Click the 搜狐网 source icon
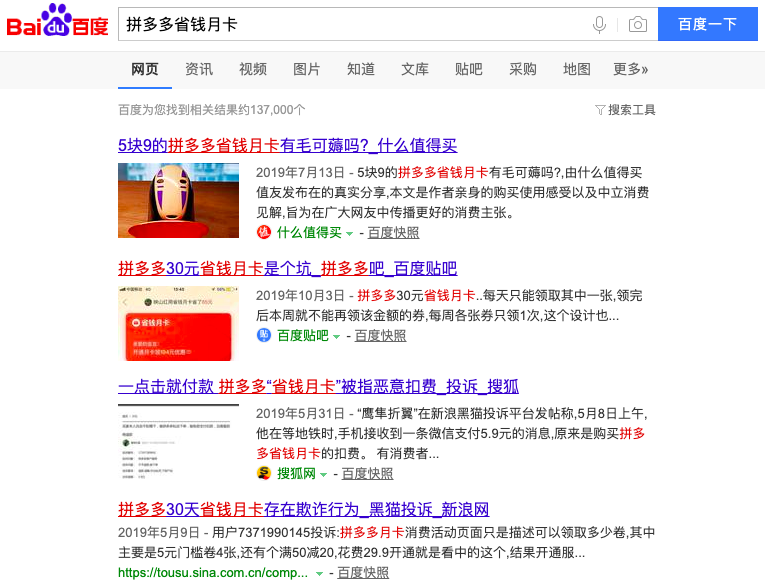This screenshot has width=765, height=588. click(264, 473)
